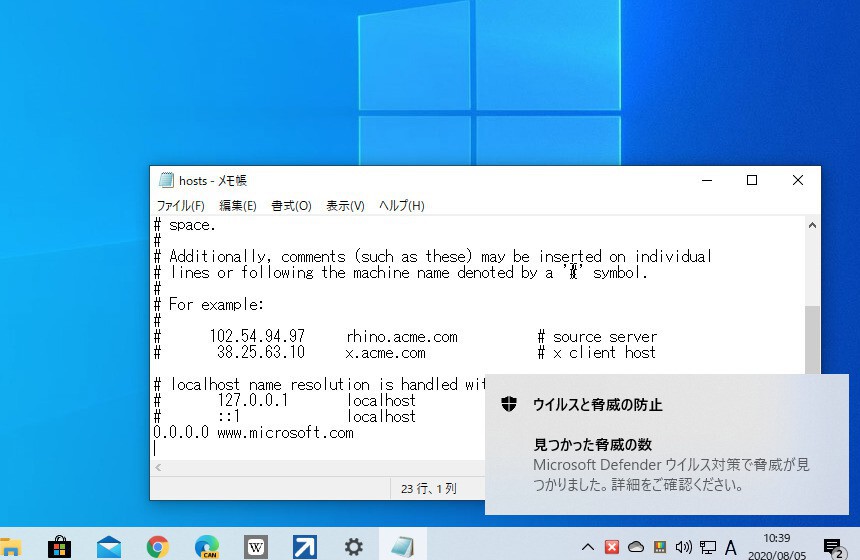
Task: Open File Explorer from the taskbar
Action: tap(10, 547)
